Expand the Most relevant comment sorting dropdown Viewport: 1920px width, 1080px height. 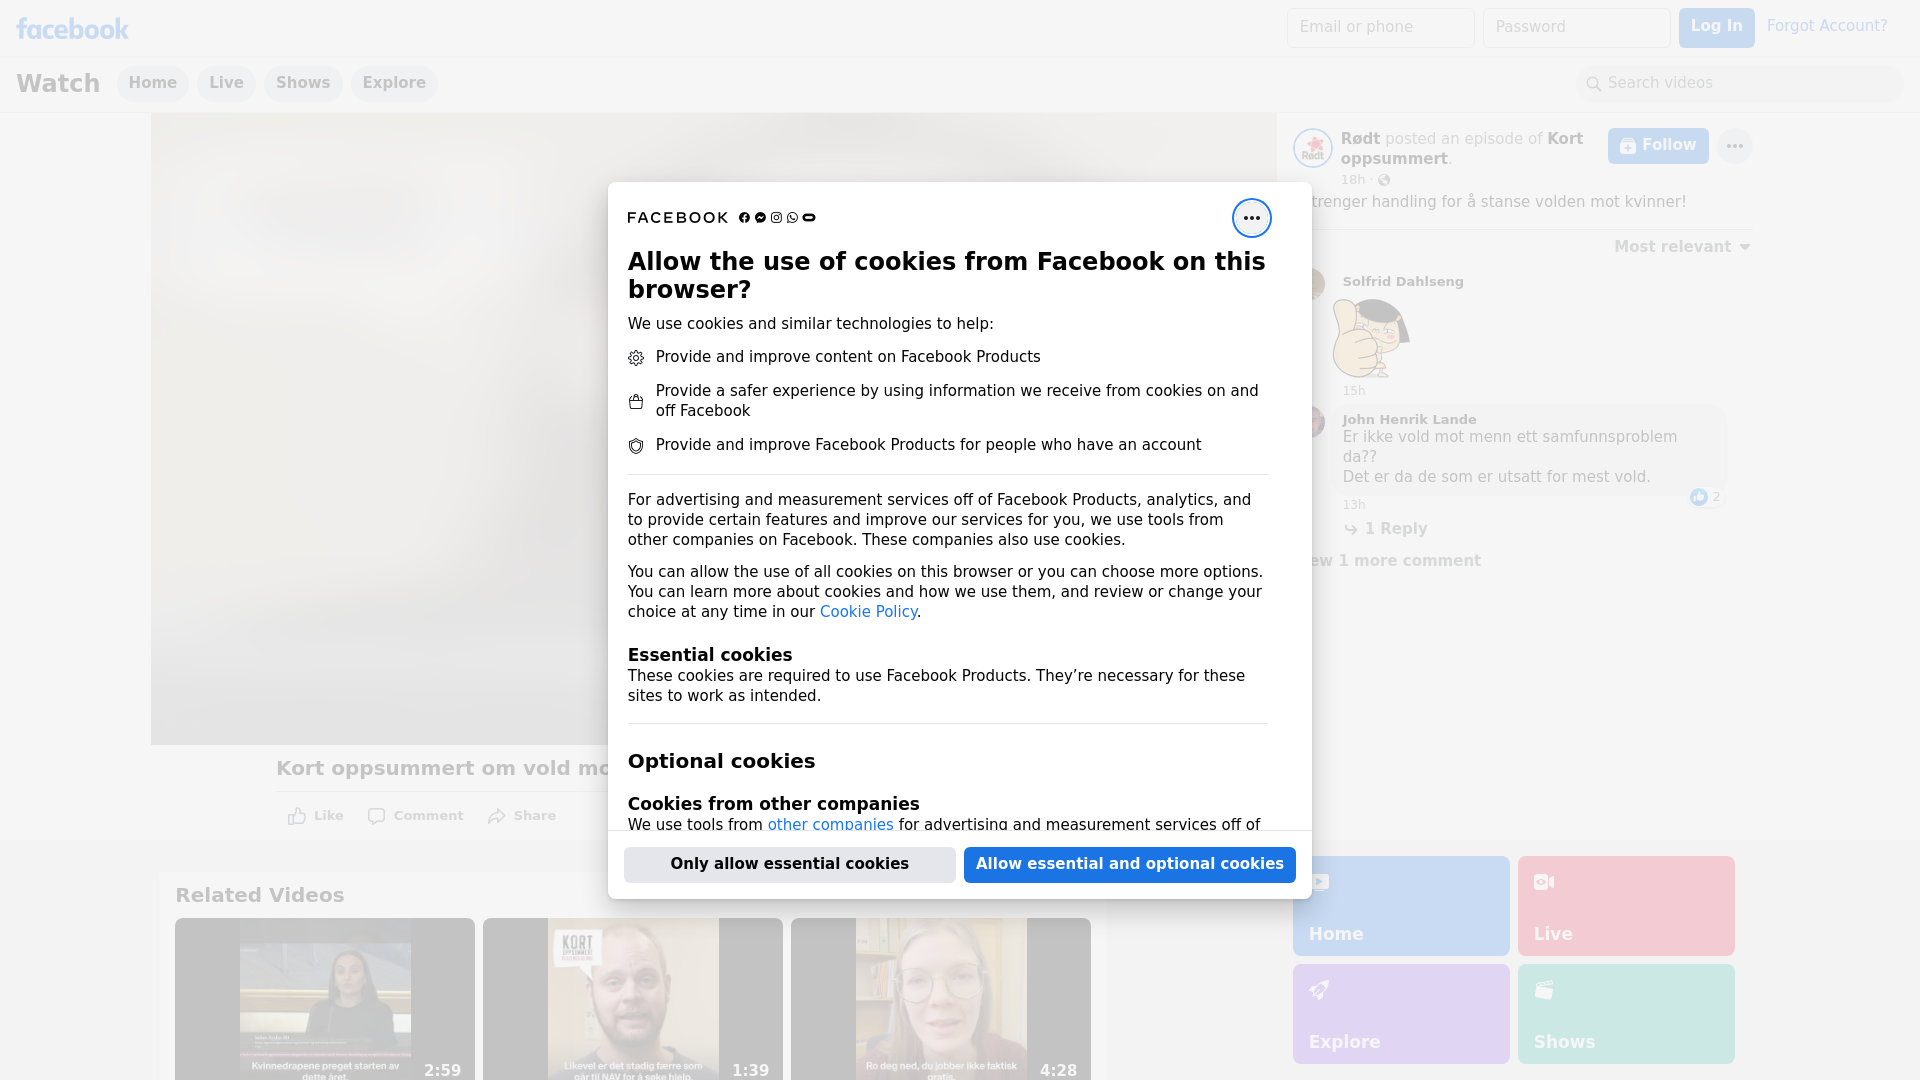coord(1682,247)
